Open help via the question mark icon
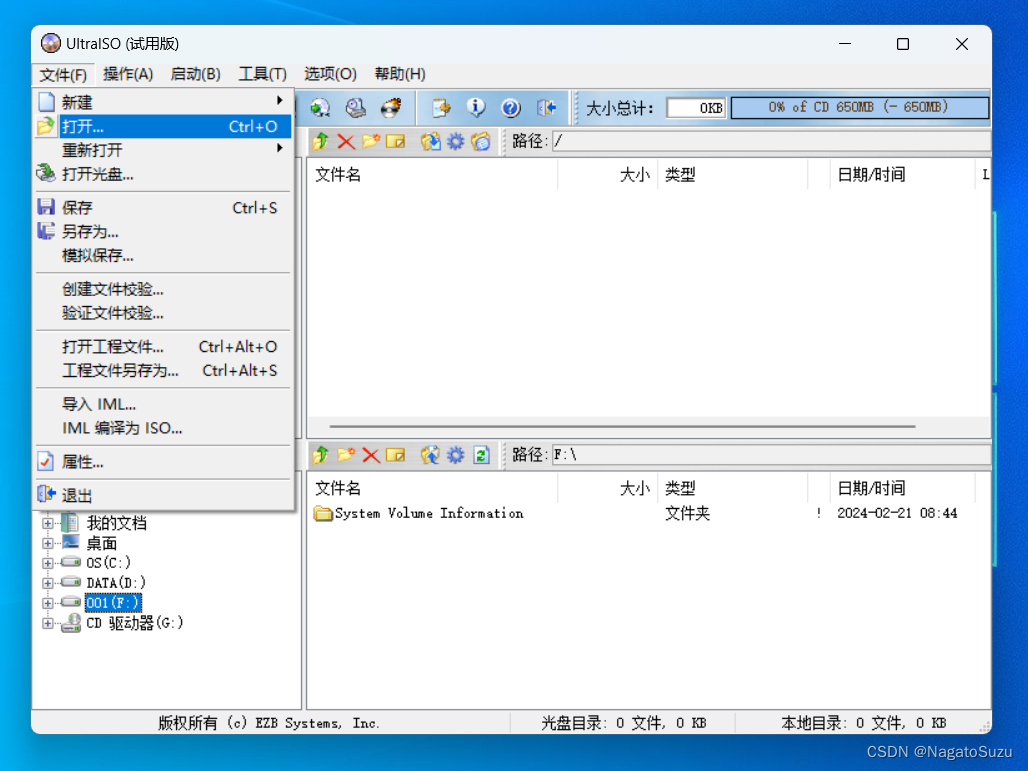This screenshot has height=771, width=1028. 511,107
